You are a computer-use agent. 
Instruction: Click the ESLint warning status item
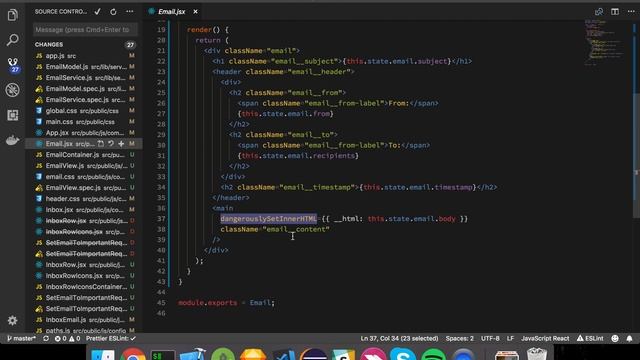[590, 338]
